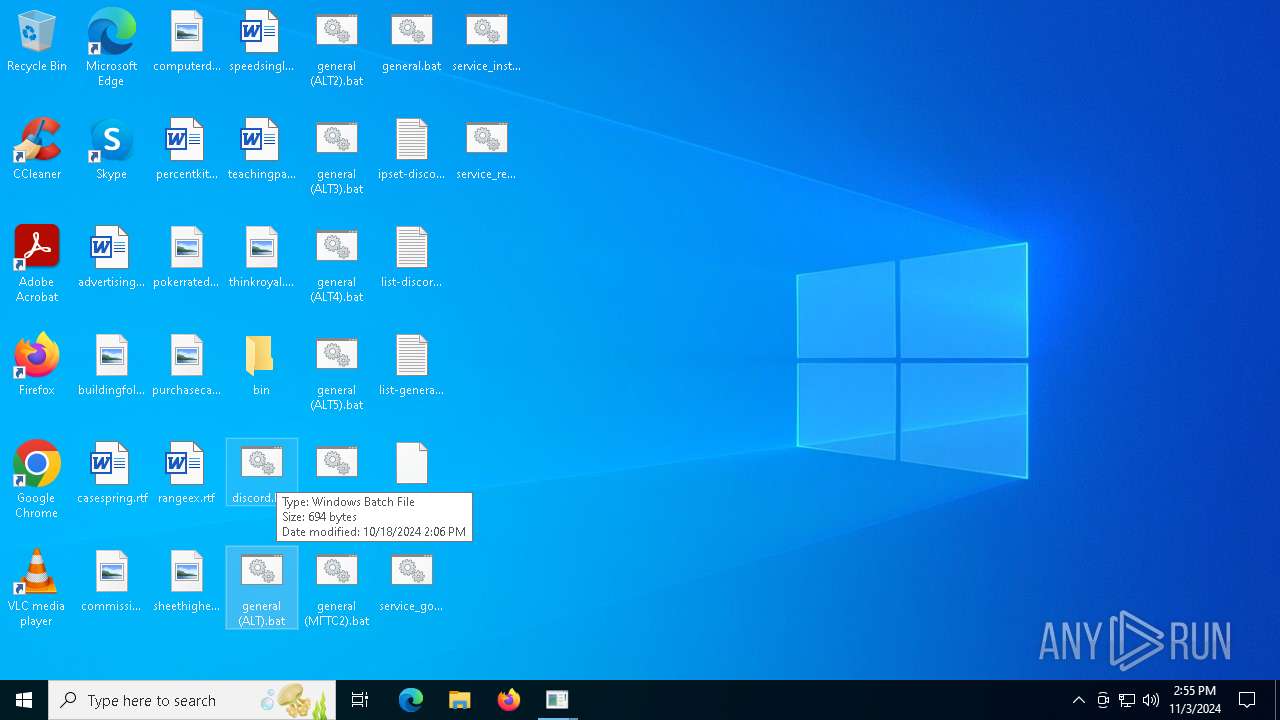
Task: Open the taskbar clock and calendar
Action: point(1194,700)
